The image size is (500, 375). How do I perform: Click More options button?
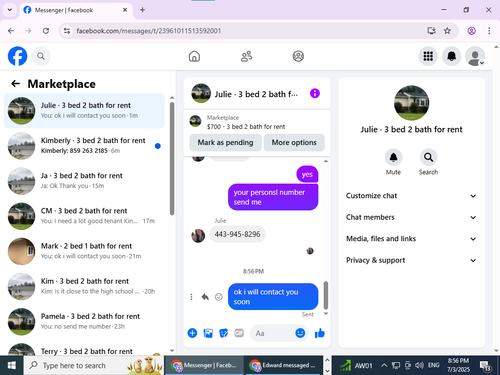[294, 142]
